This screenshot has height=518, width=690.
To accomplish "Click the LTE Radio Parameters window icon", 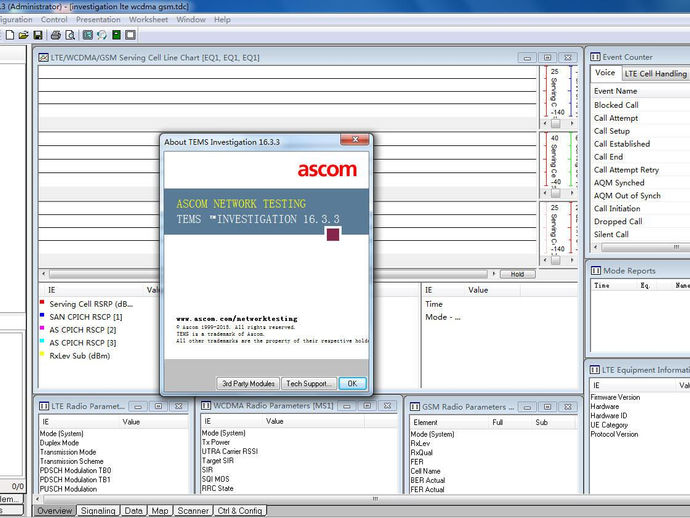I will point(44,406).
